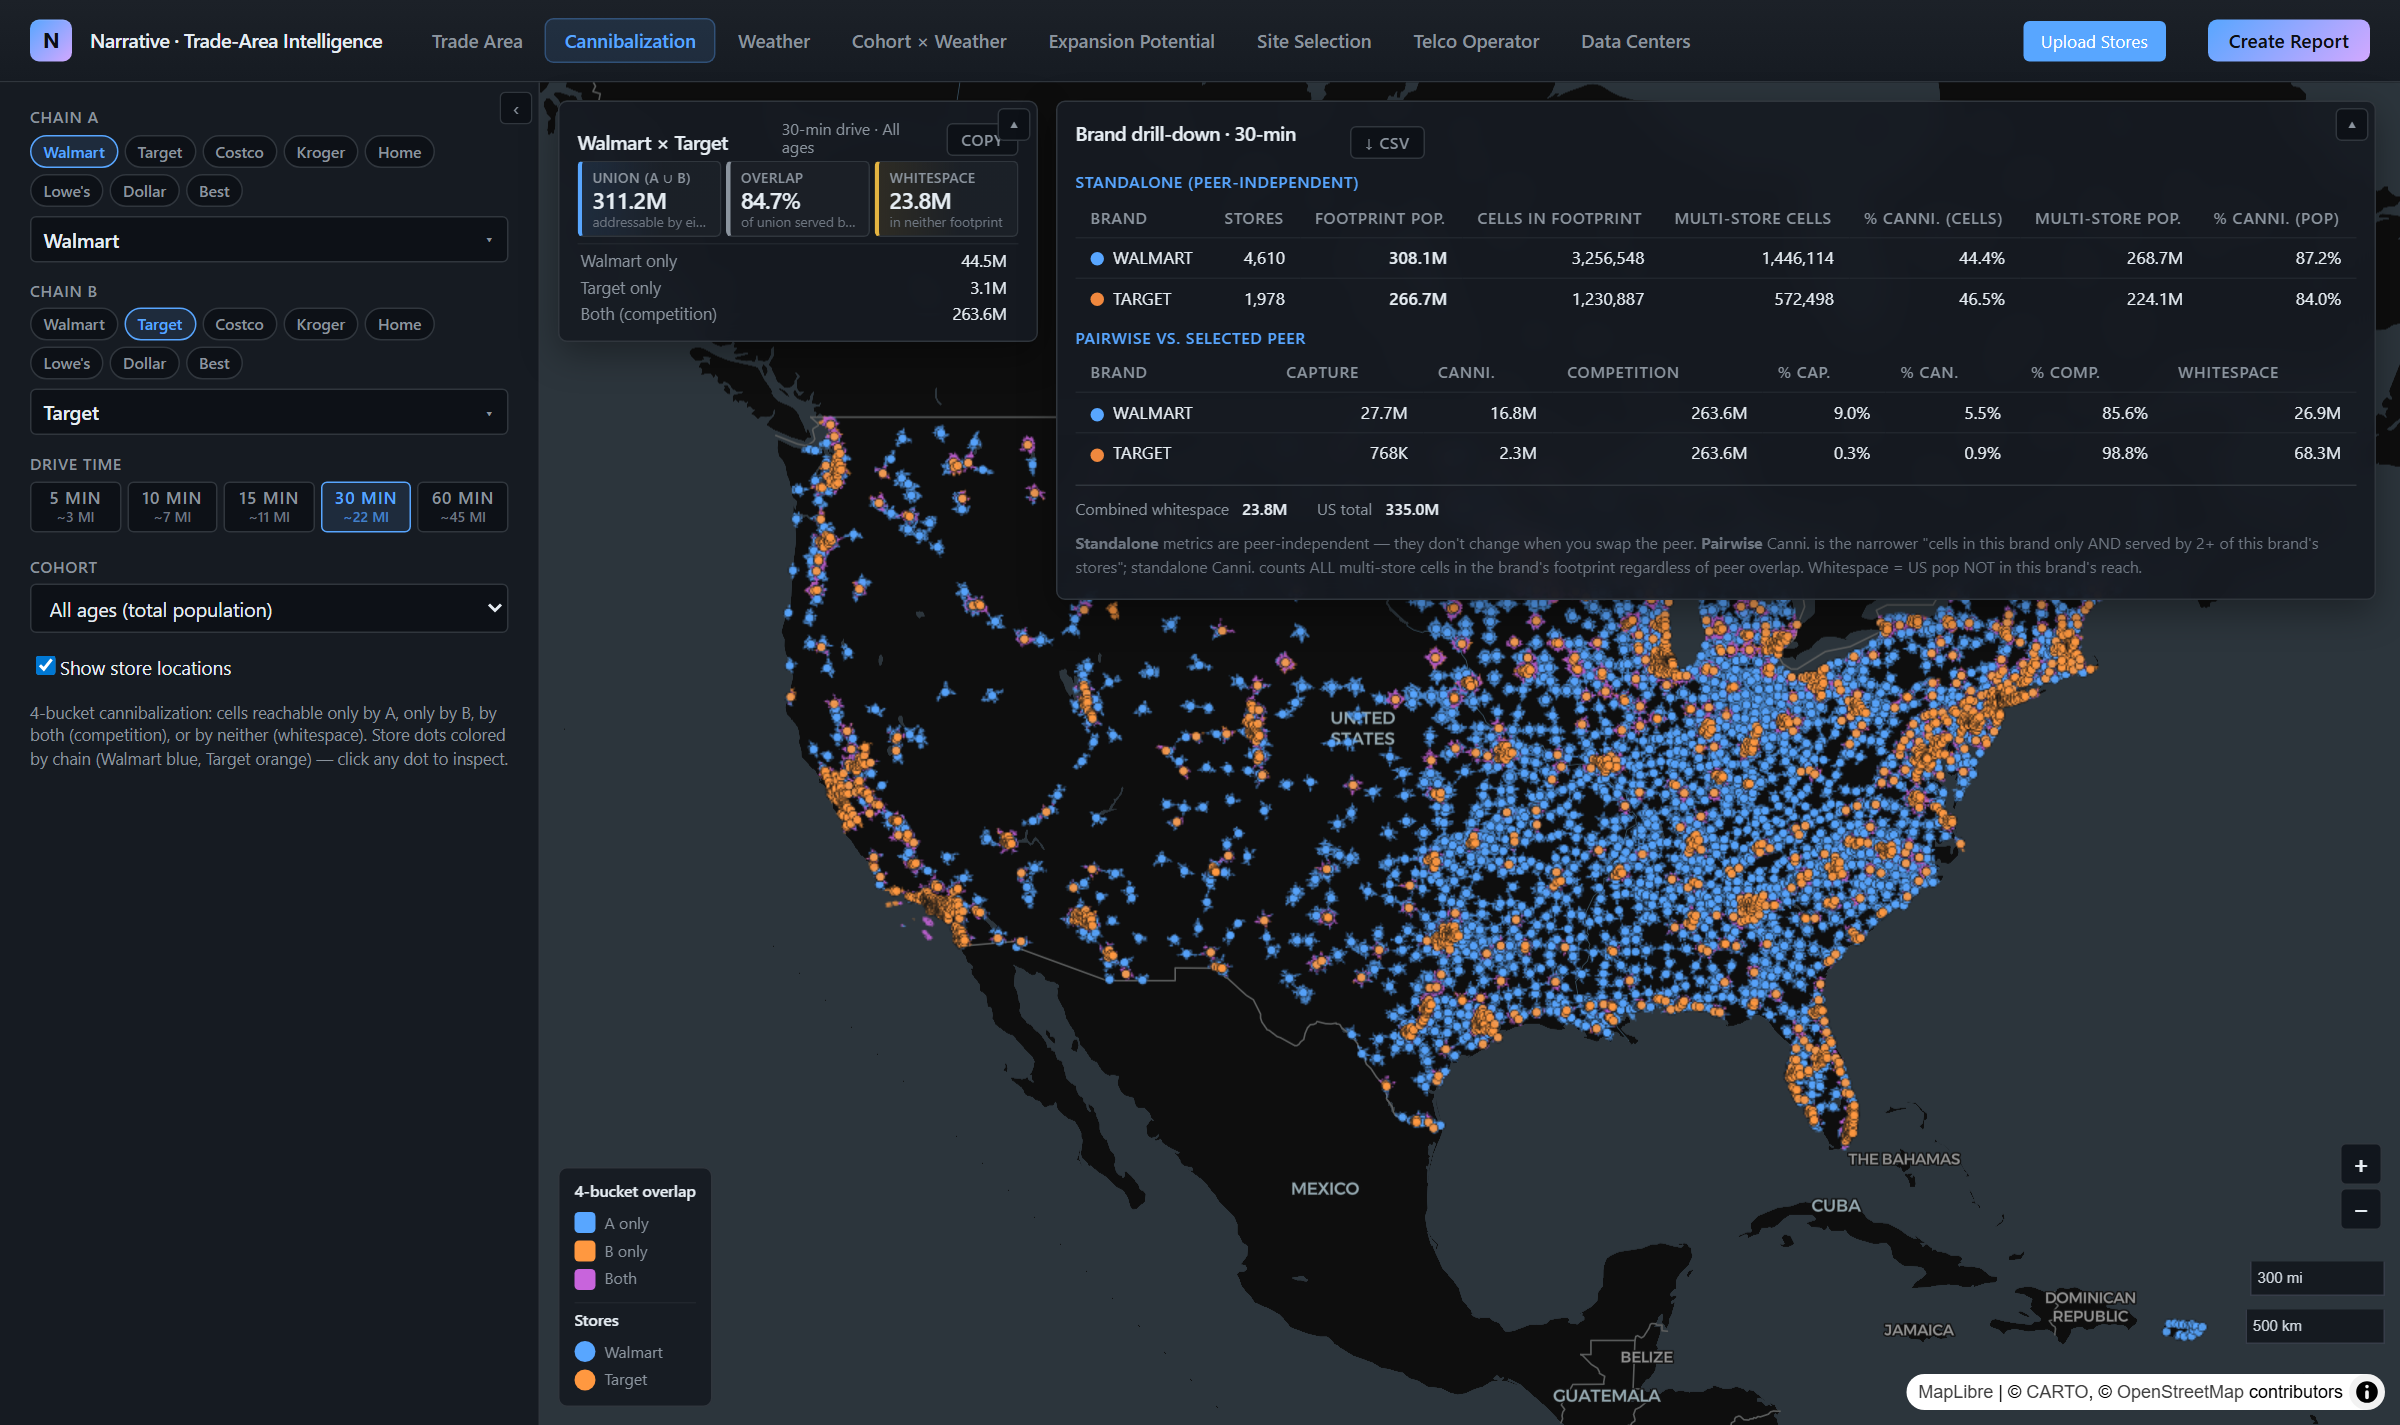Open the All ages cohort dropdown
The width and height of the screenshot is (2400, 1425).
(269, 609)
